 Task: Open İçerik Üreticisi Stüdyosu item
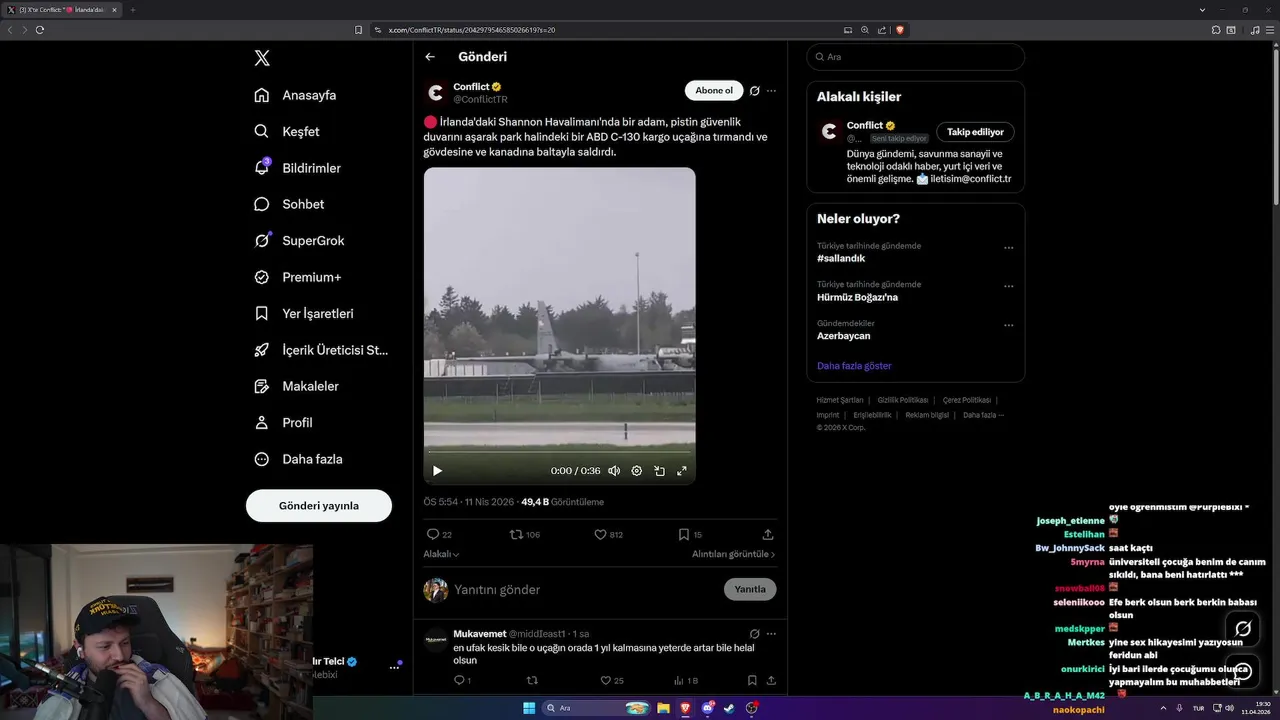(x=320, y=350)
